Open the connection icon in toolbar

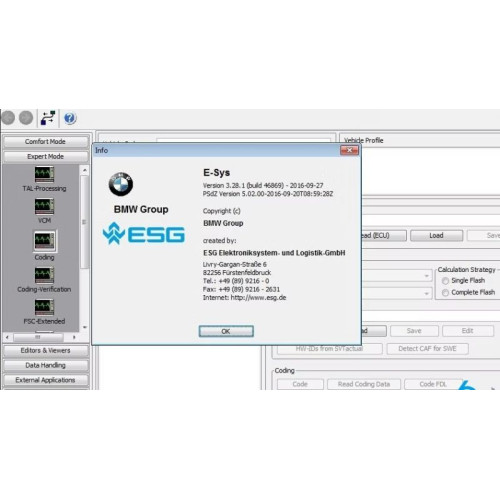click(x=48, y=118)
